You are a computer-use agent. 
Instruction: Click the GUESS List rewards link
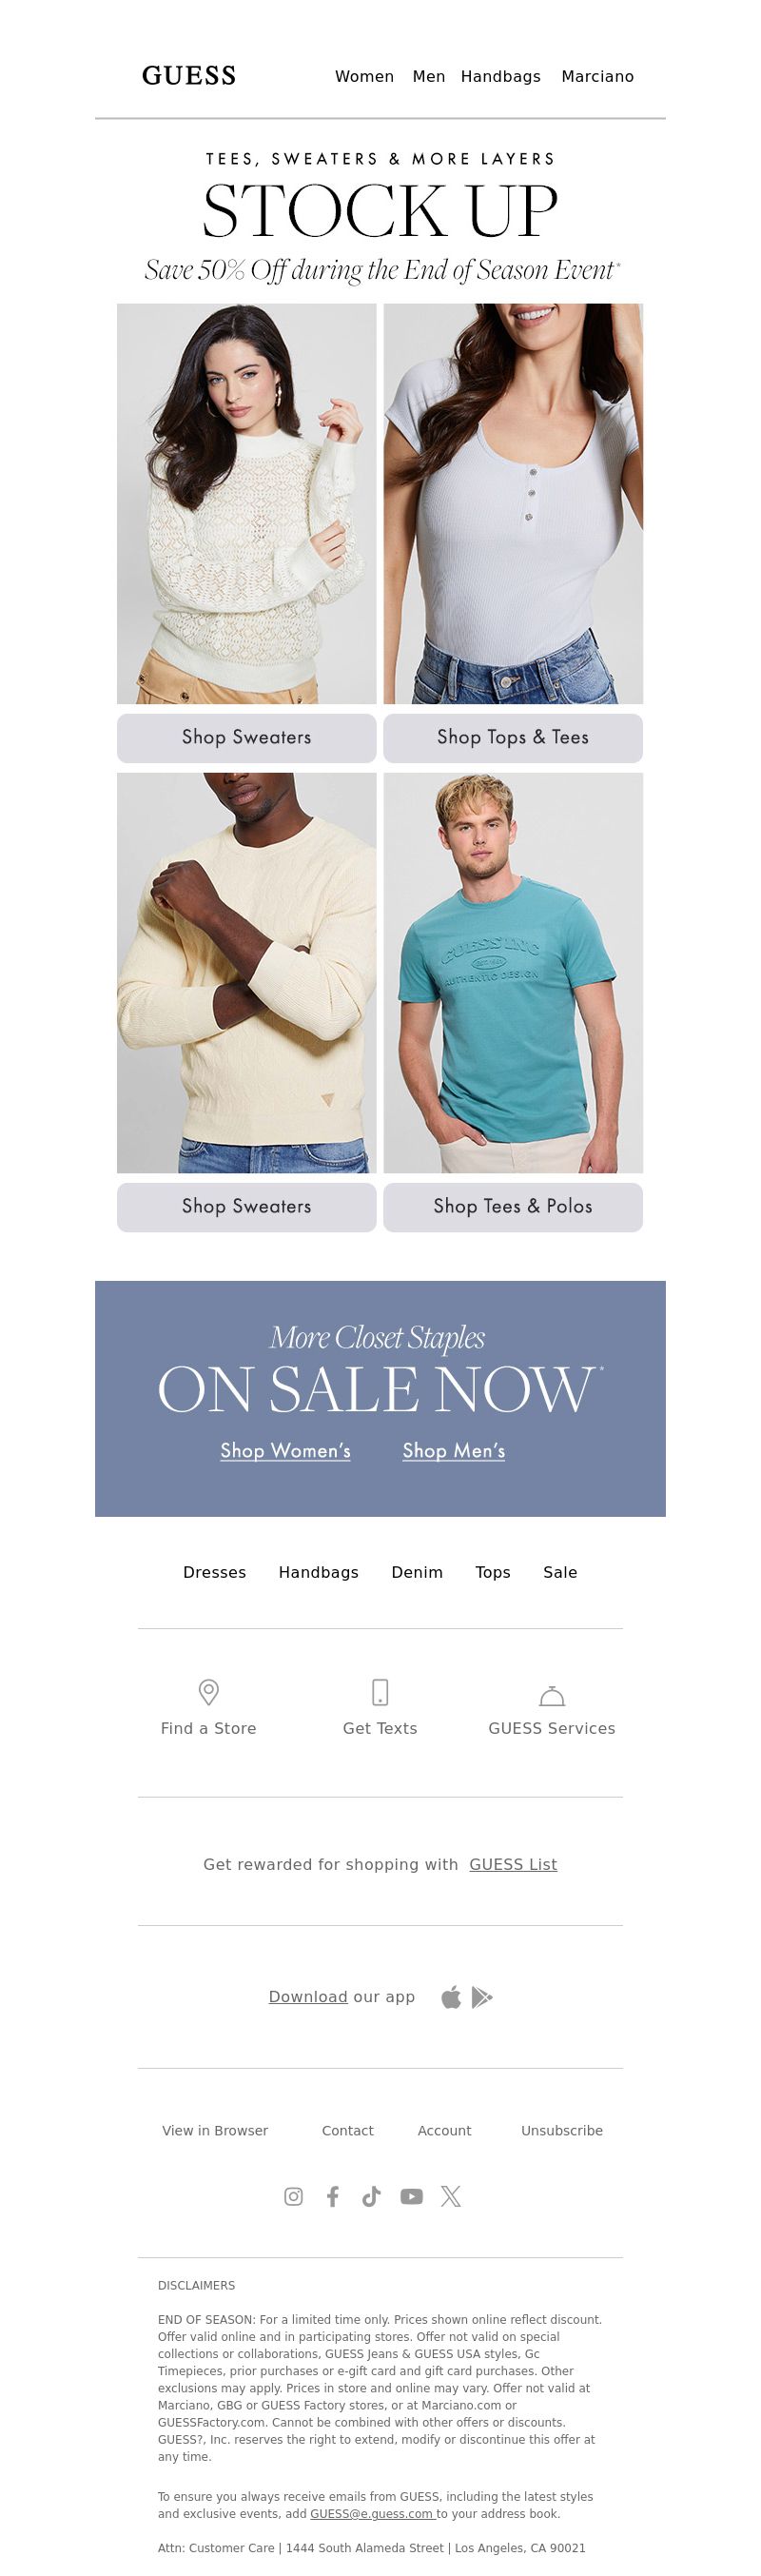(x=513, y=1864)
